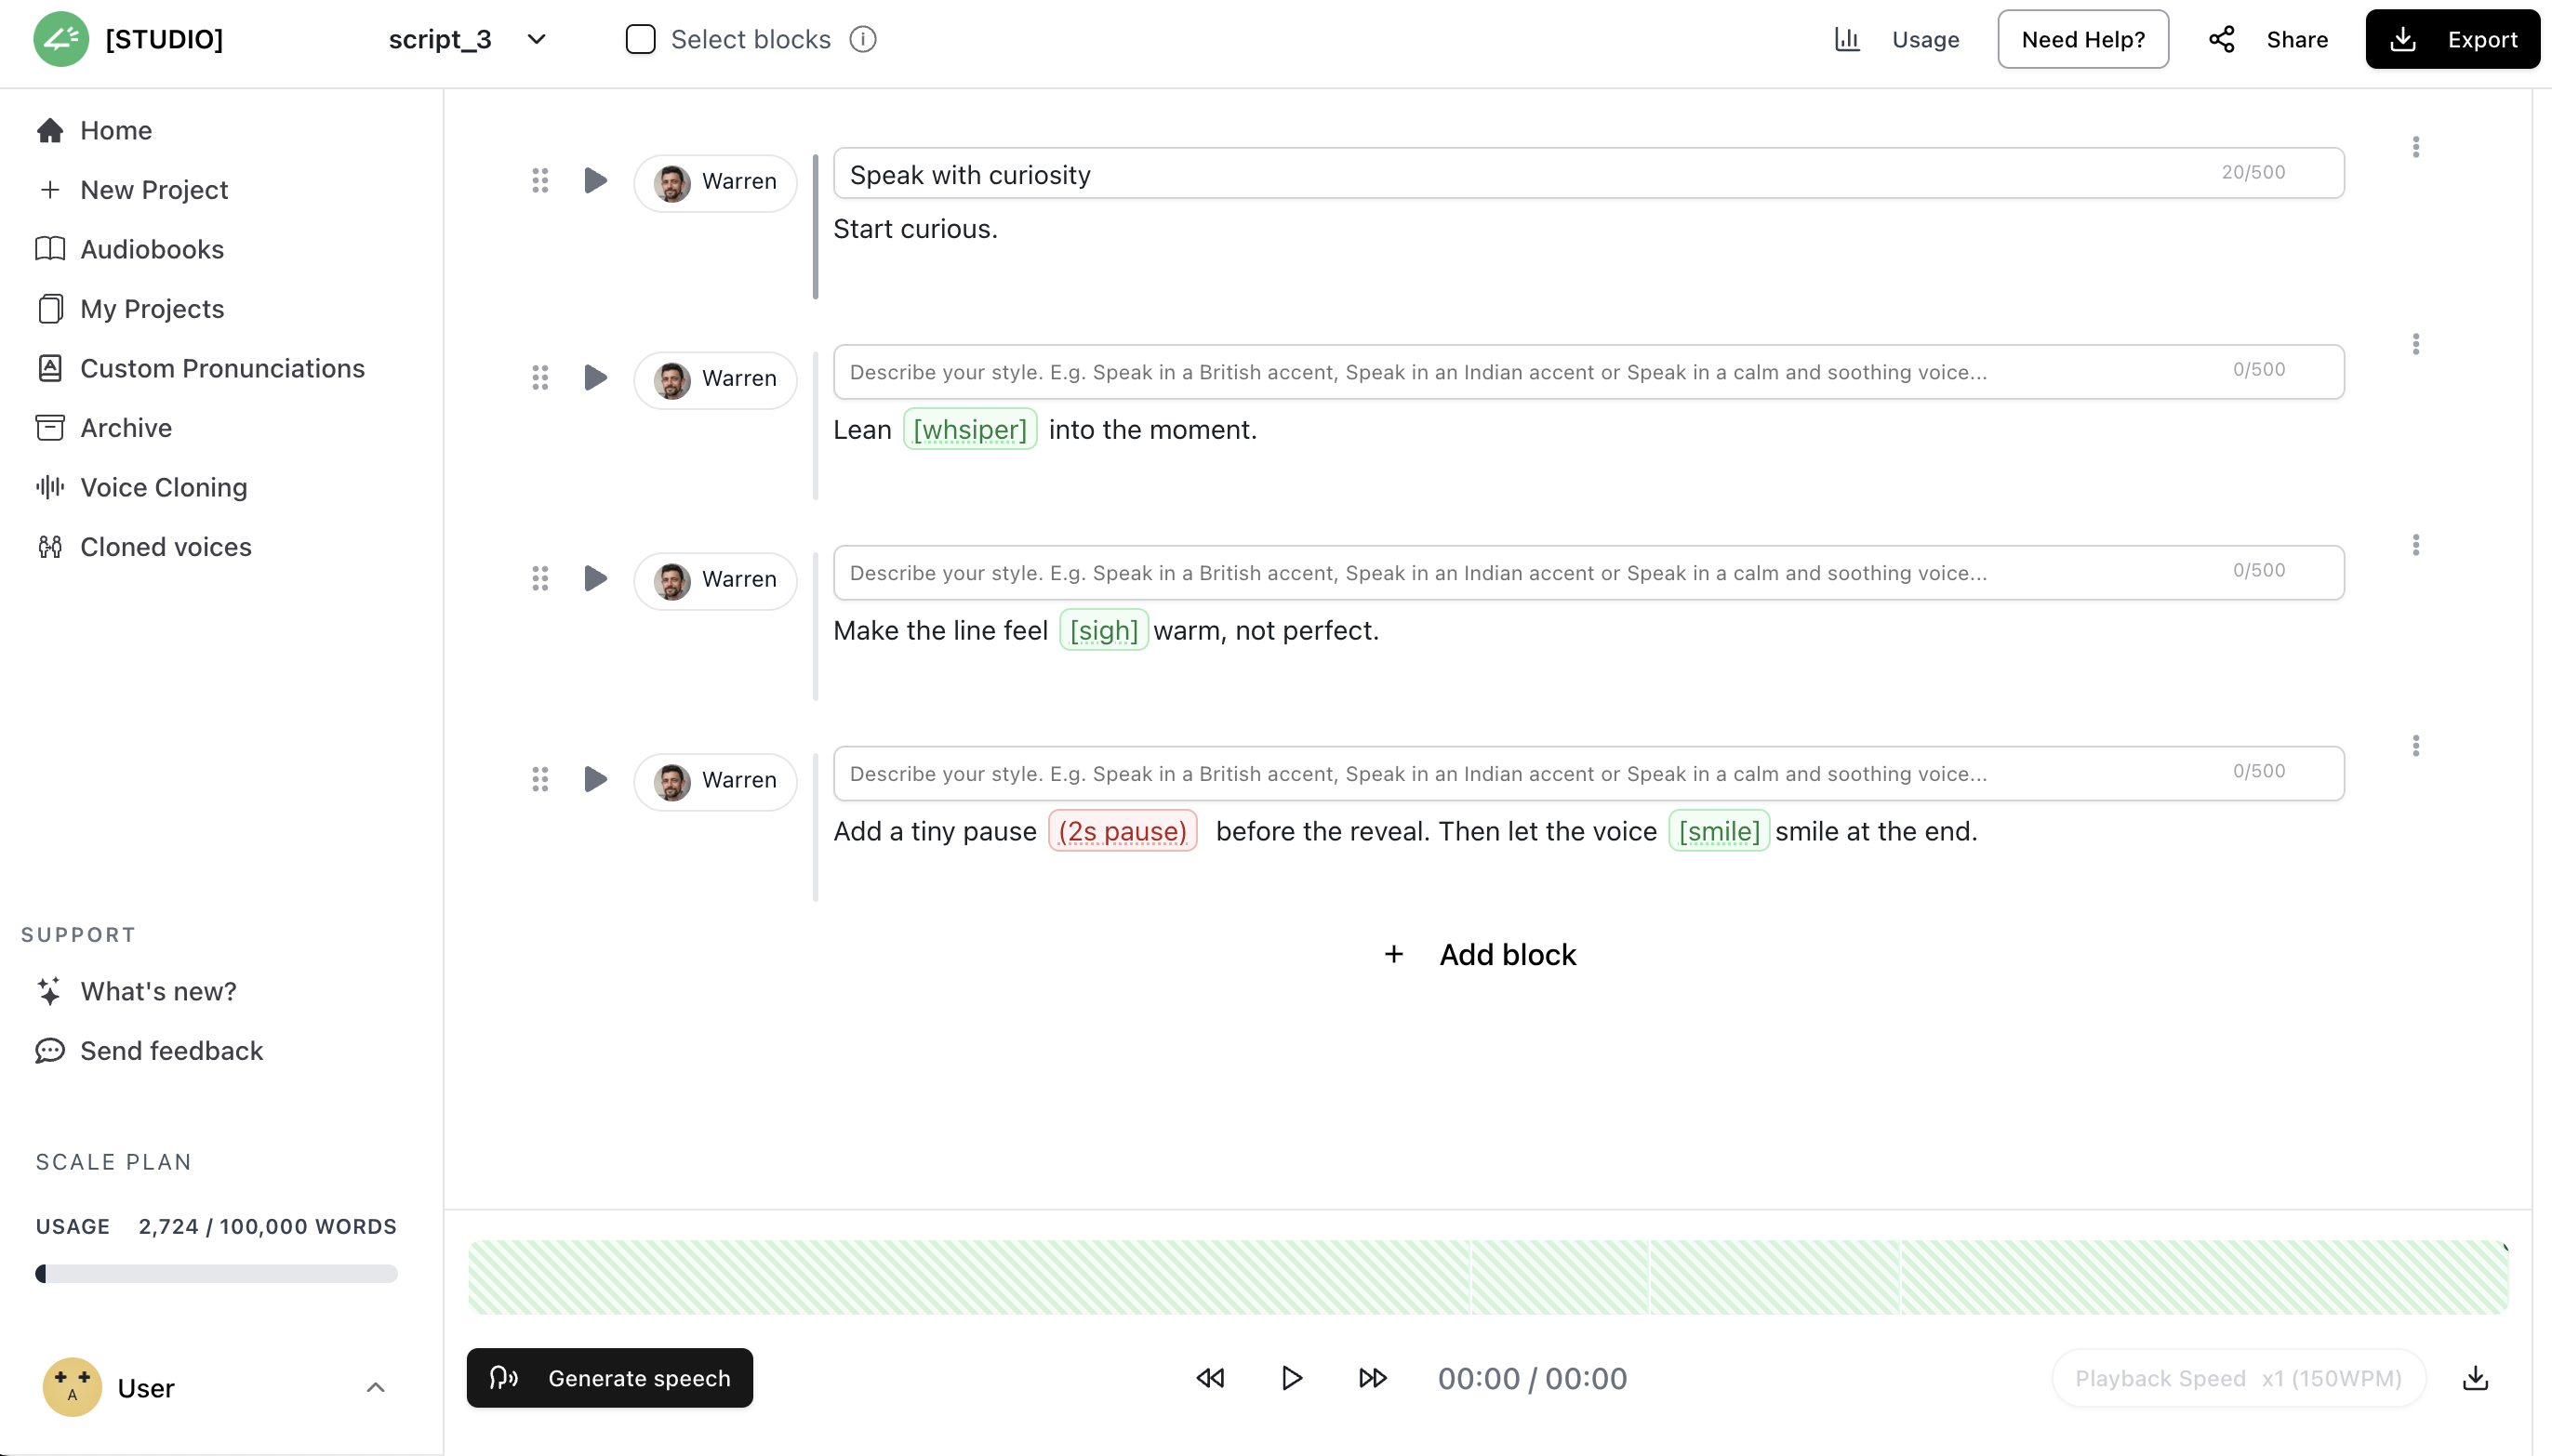Click drag handle of 'Lean into the moment' block

pyautogui.click(x=540, y=378)
